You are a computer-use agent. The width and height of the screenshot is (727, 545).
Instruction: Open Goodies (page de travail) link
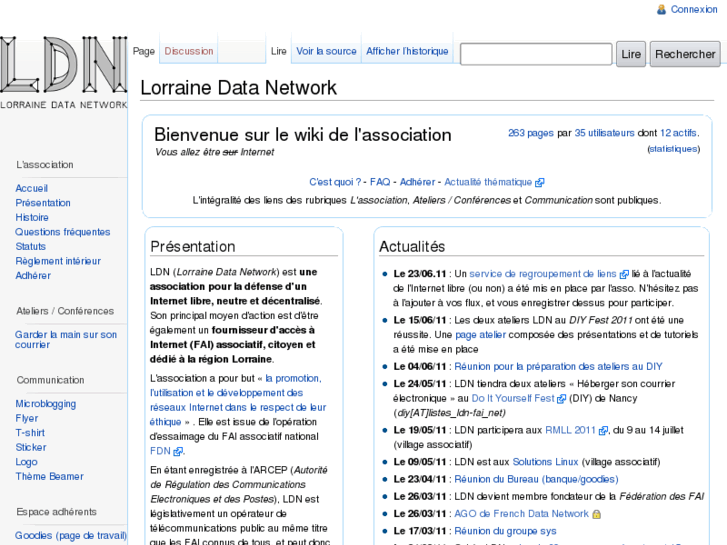70,536
